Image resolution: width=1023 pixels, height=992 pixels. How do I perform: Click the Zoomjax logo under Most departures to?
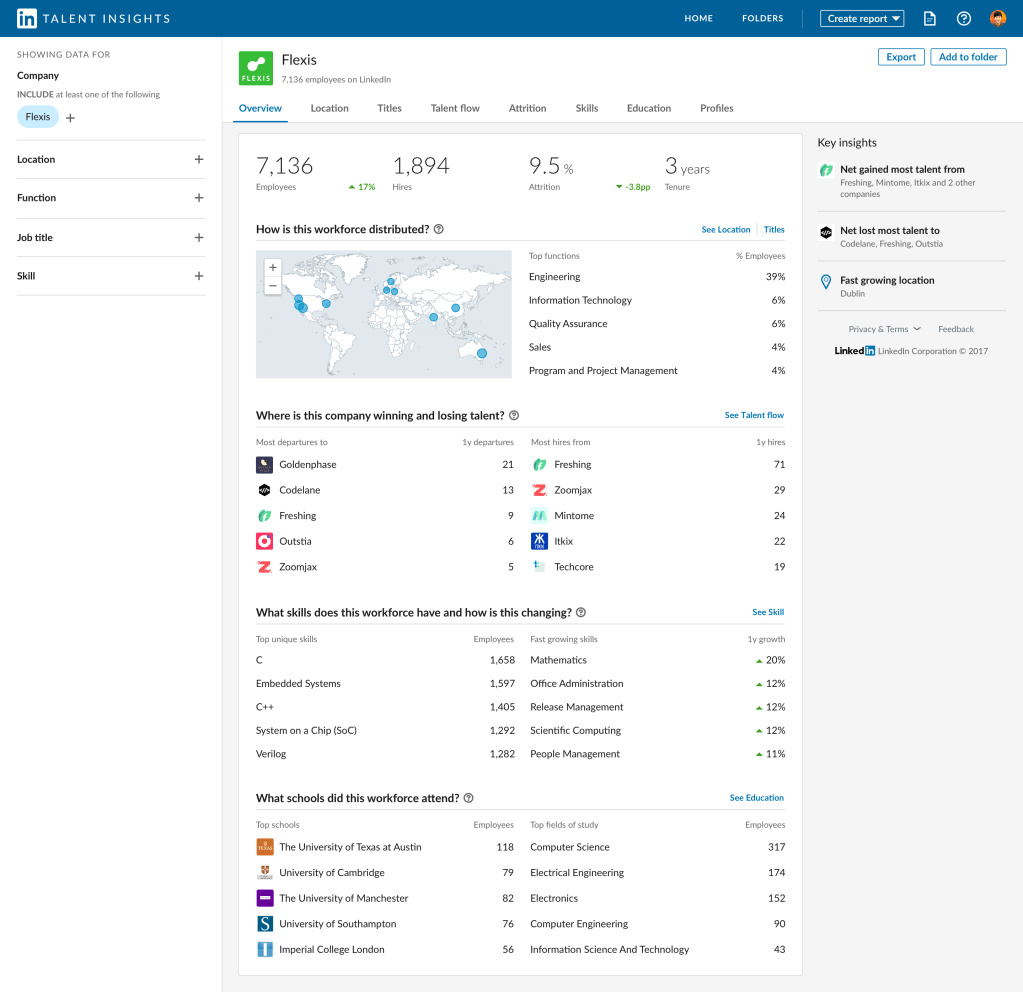tap(264, 566)
